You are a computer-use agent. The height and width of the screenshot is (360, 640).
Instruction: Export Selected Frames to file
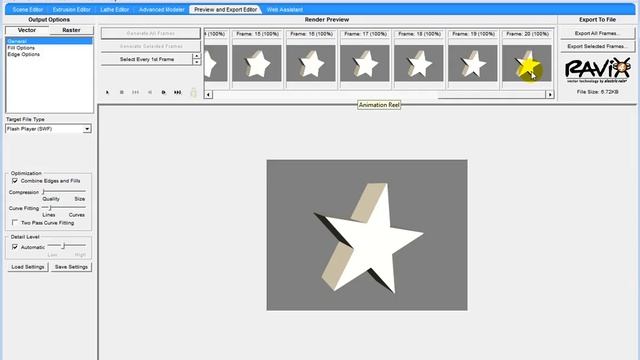pos(597,46)
